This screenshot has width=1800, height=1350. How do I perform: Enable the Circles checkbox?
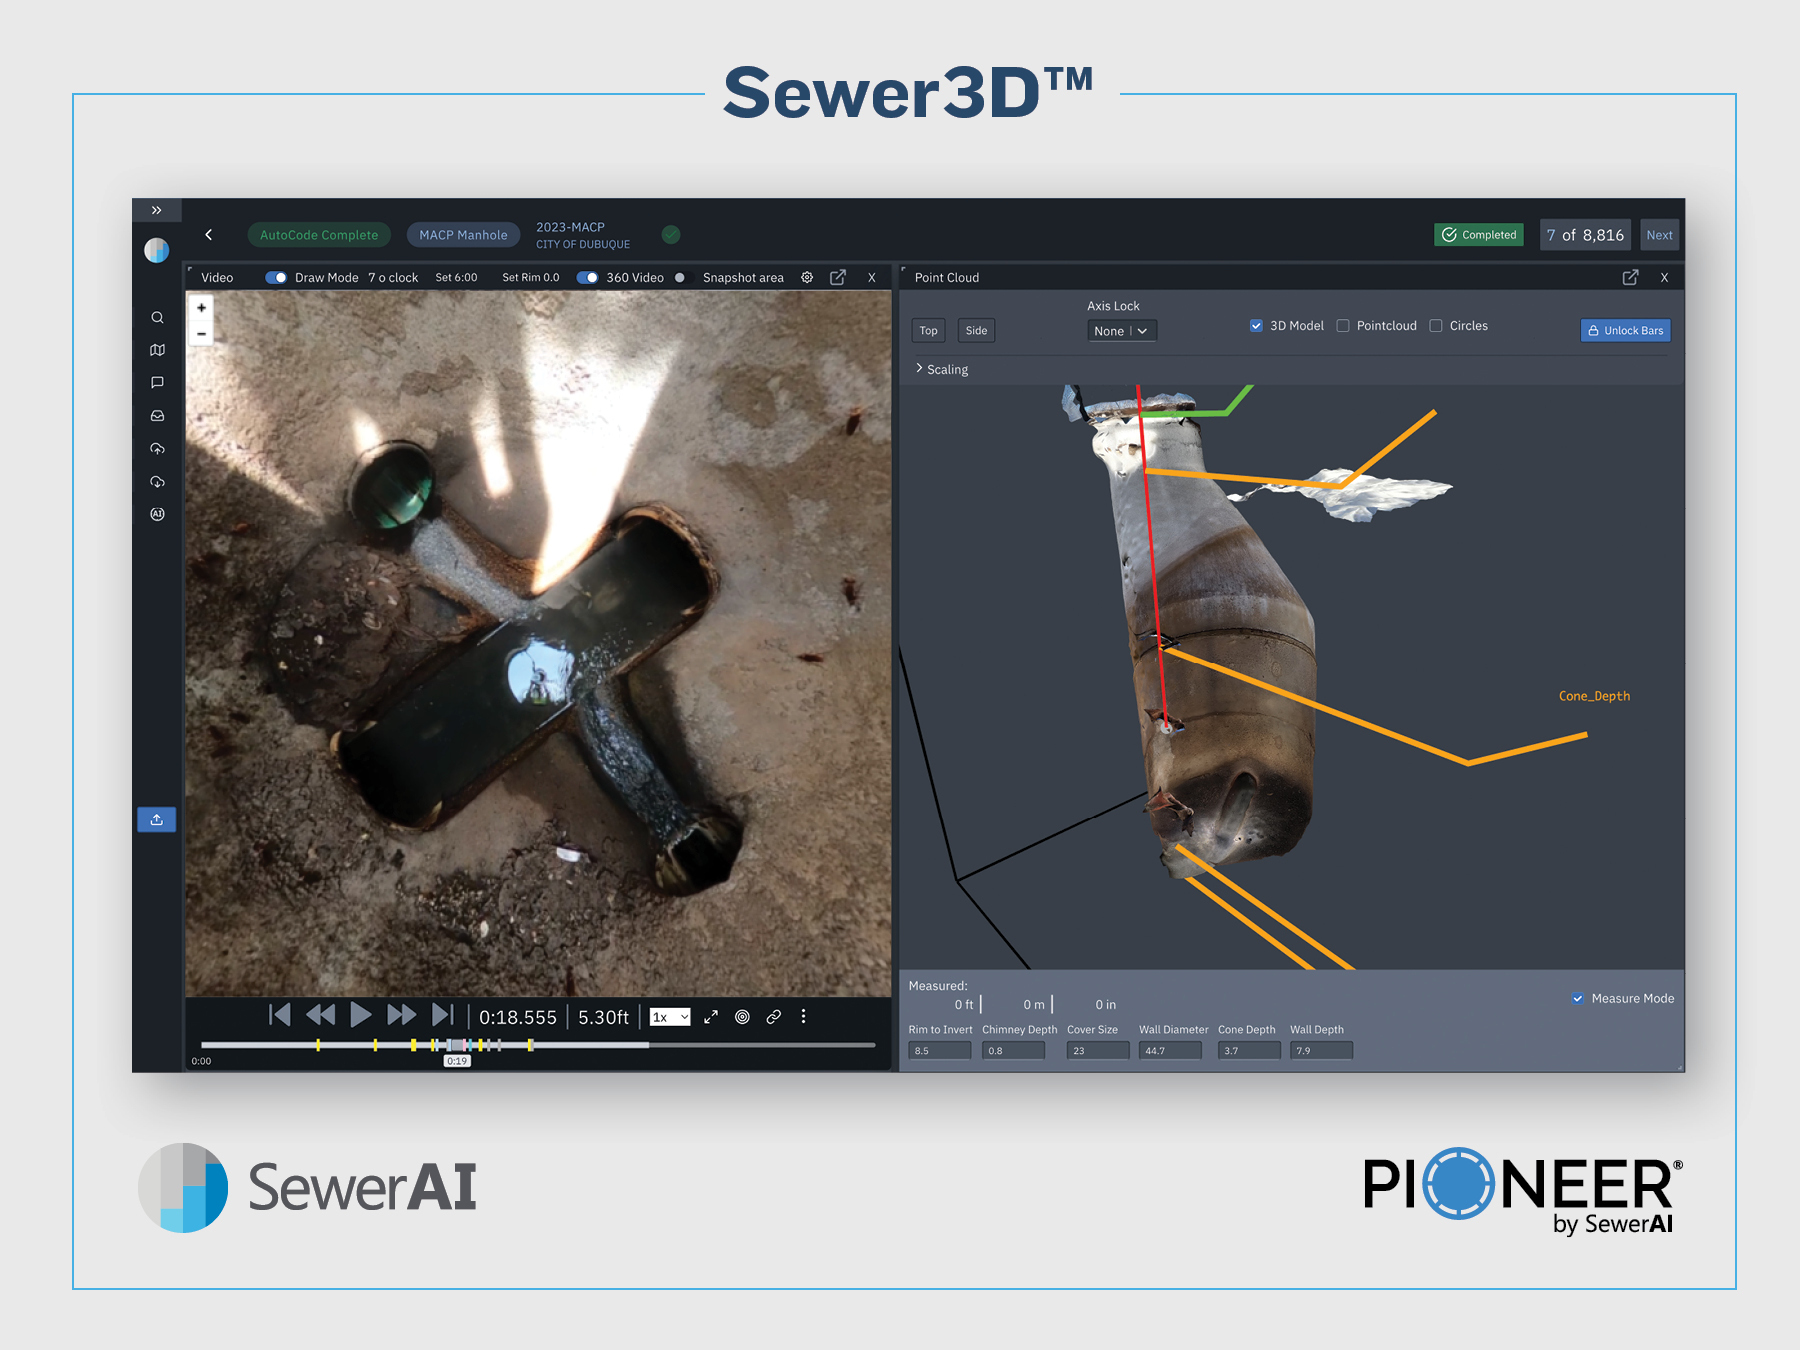(x=1436, y=325)
